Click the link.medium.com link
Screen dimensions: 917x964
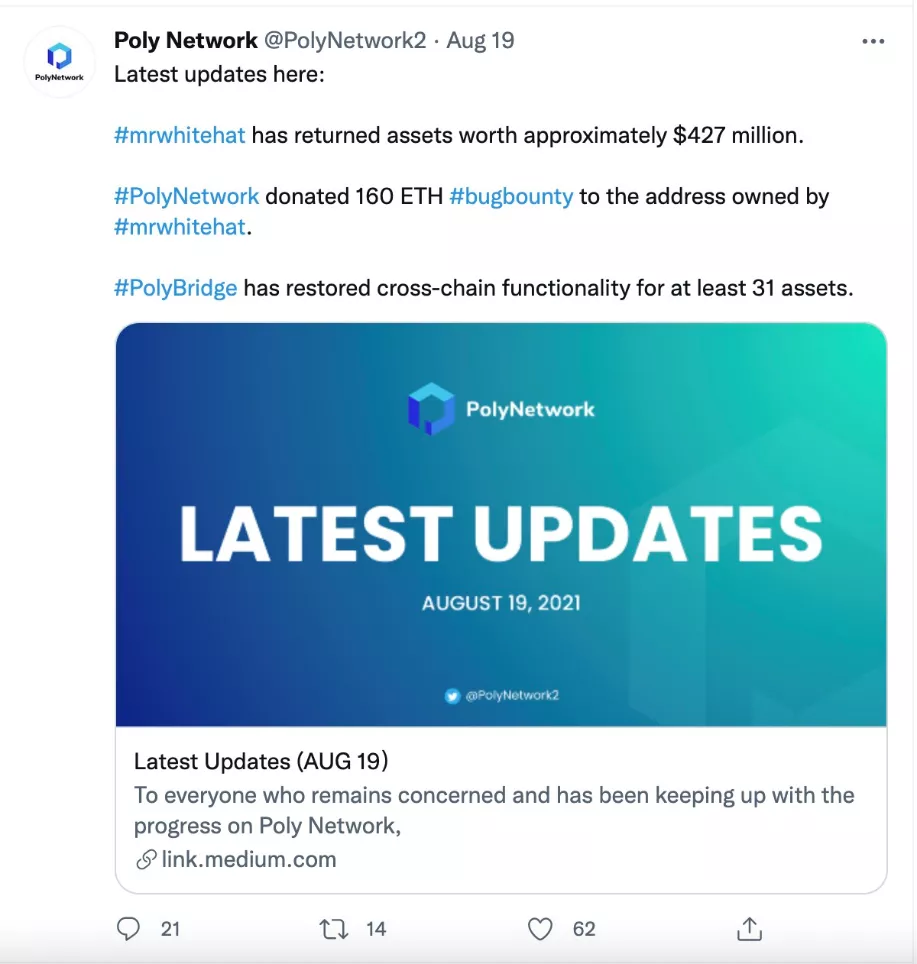(249, 859)
